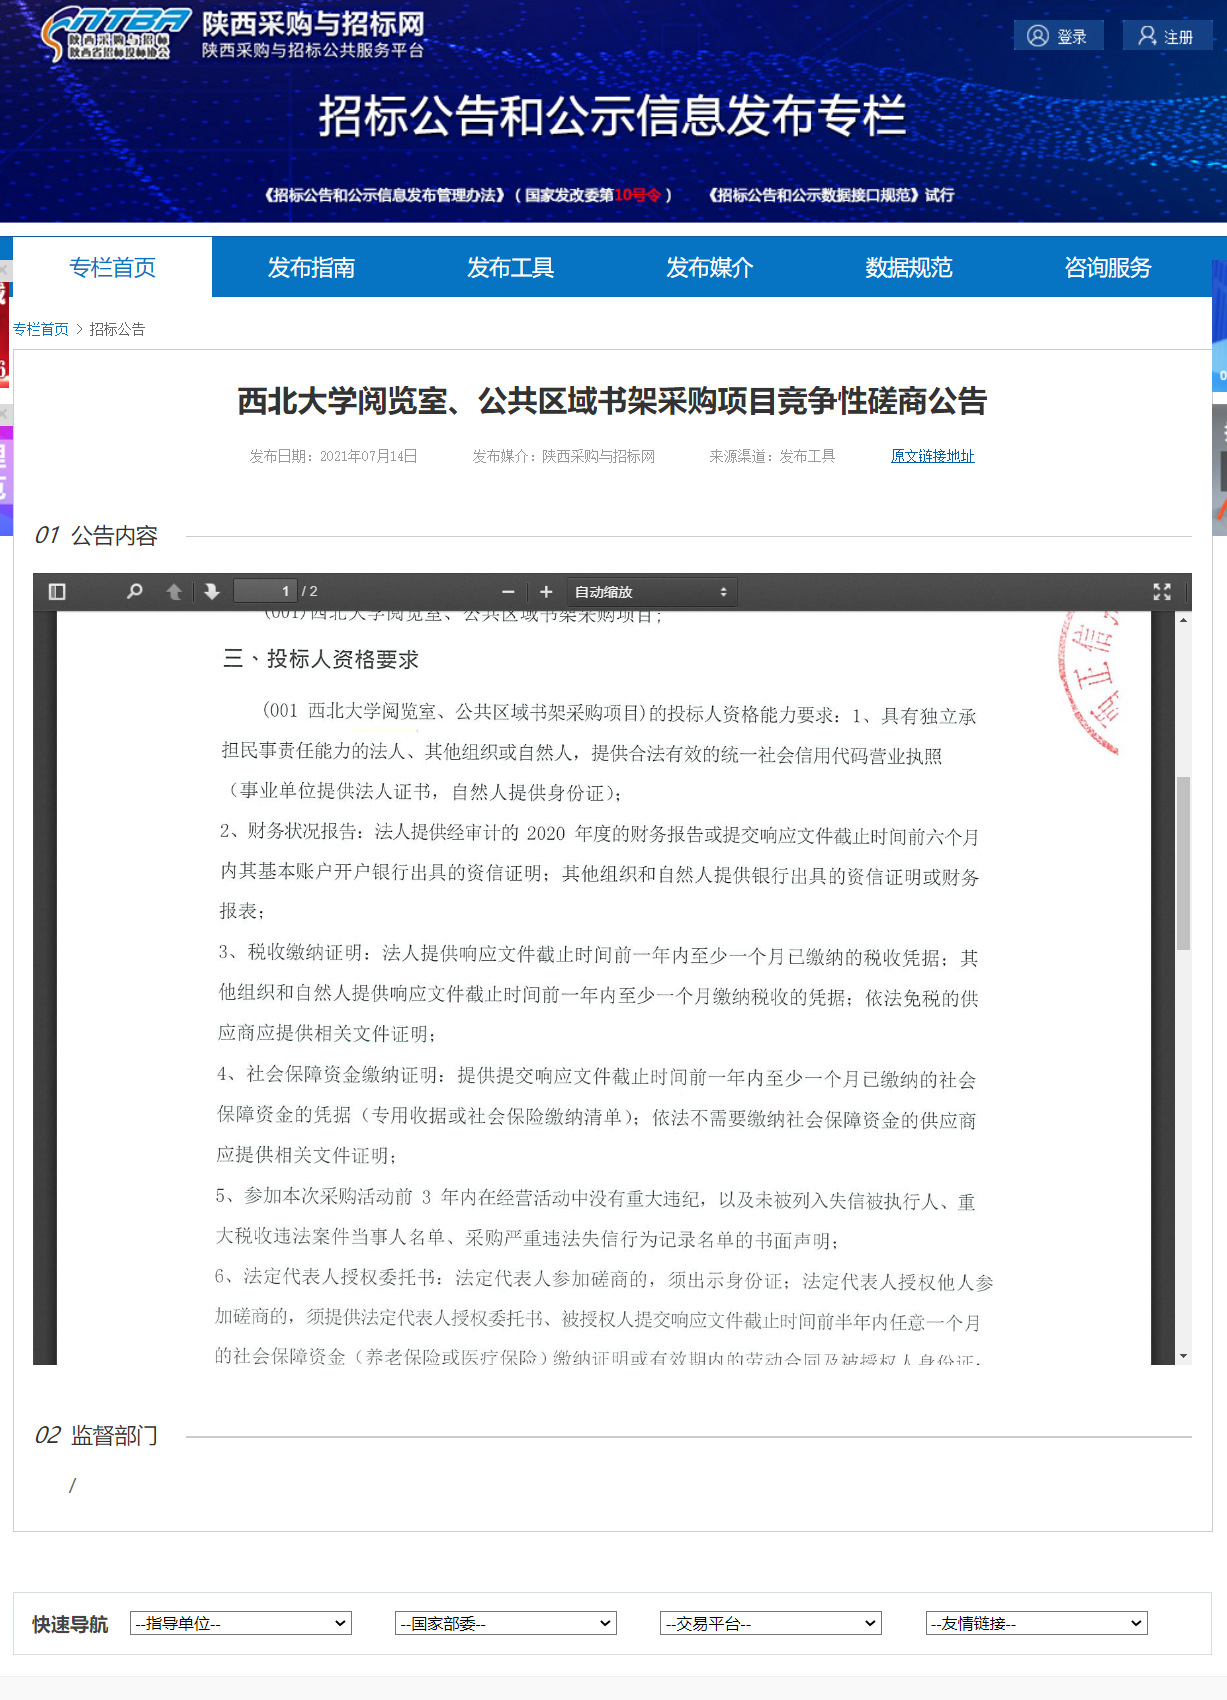The height and width of the screenshot is (1700, 1227).
Task: Zoom out the PDF with minus
Action: click(508, 592)
